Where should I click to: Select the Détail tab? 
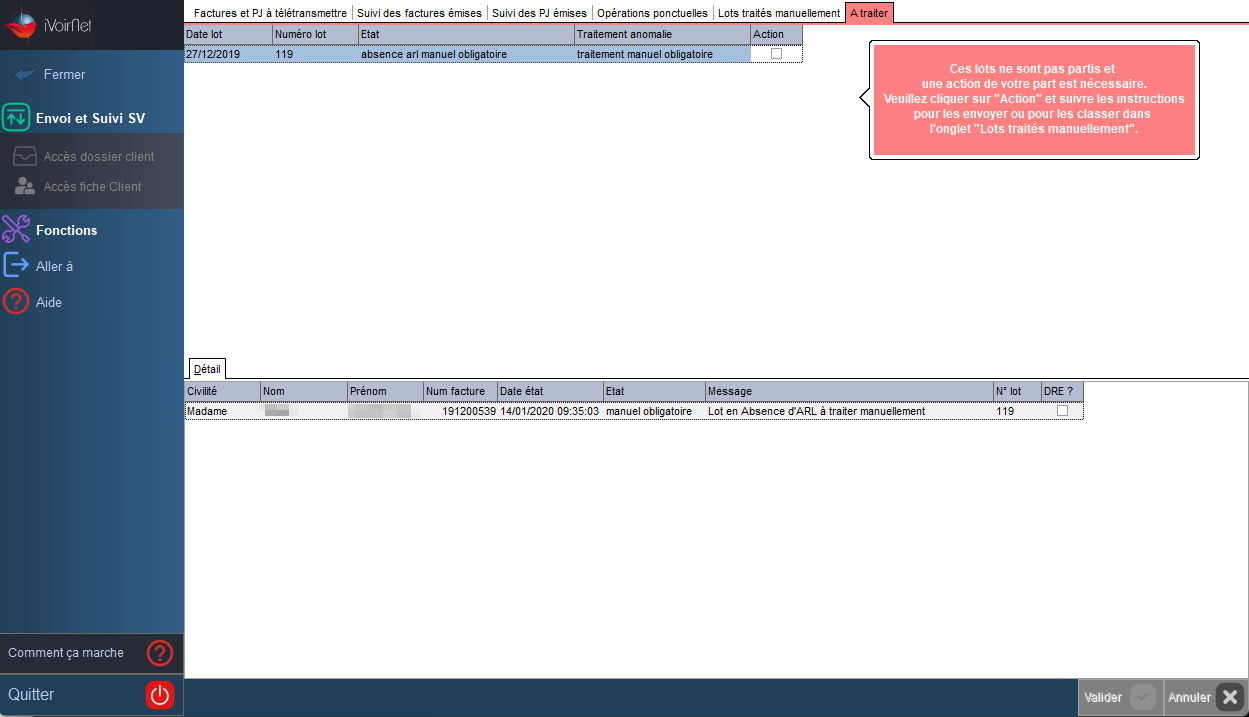pyautogui.click(x=207, y=369)
